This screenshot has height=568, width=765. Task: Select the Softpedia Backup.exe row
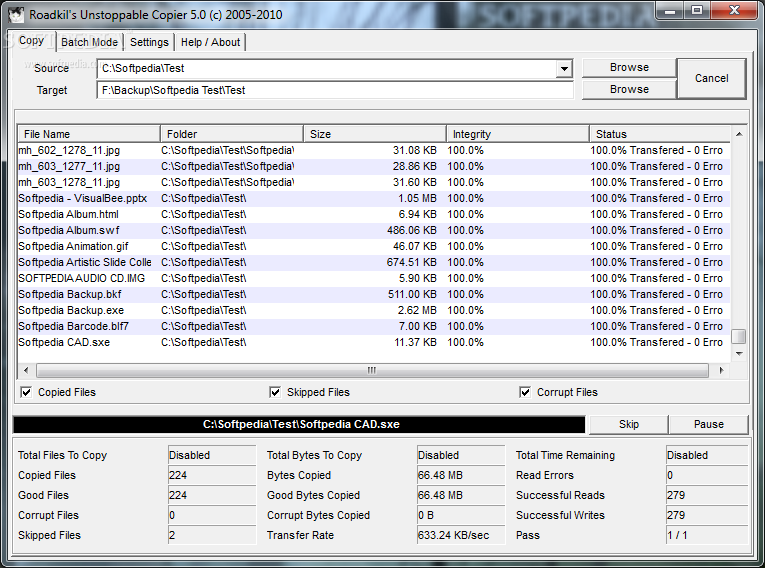point(374,310)
